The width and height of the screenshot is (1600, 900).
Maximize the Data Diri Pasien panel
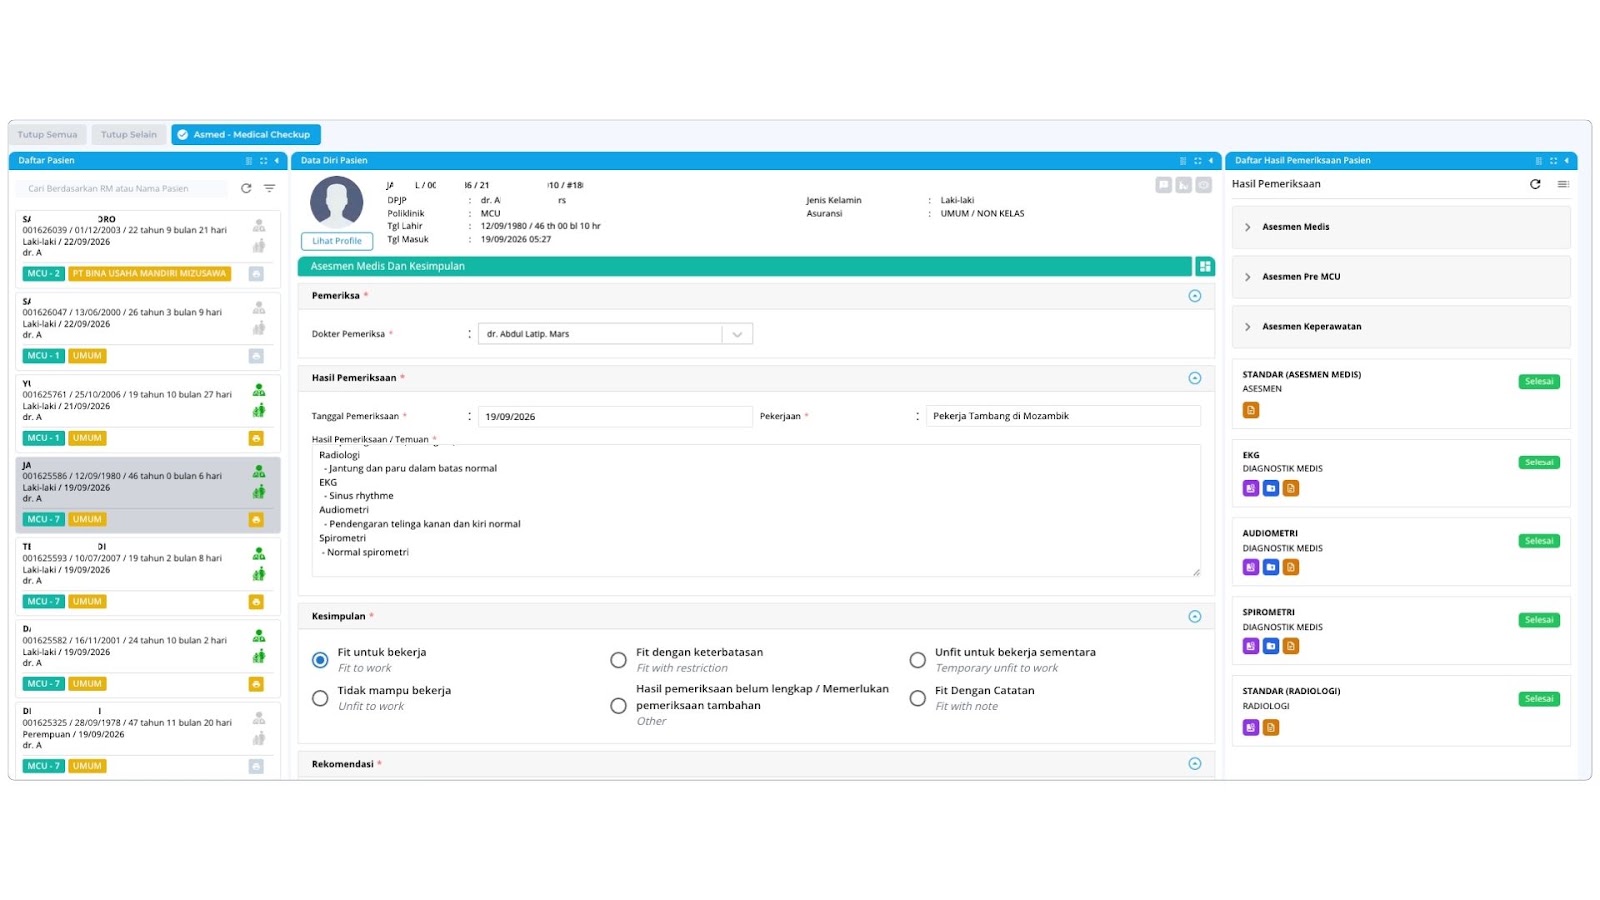point(1197,160)
